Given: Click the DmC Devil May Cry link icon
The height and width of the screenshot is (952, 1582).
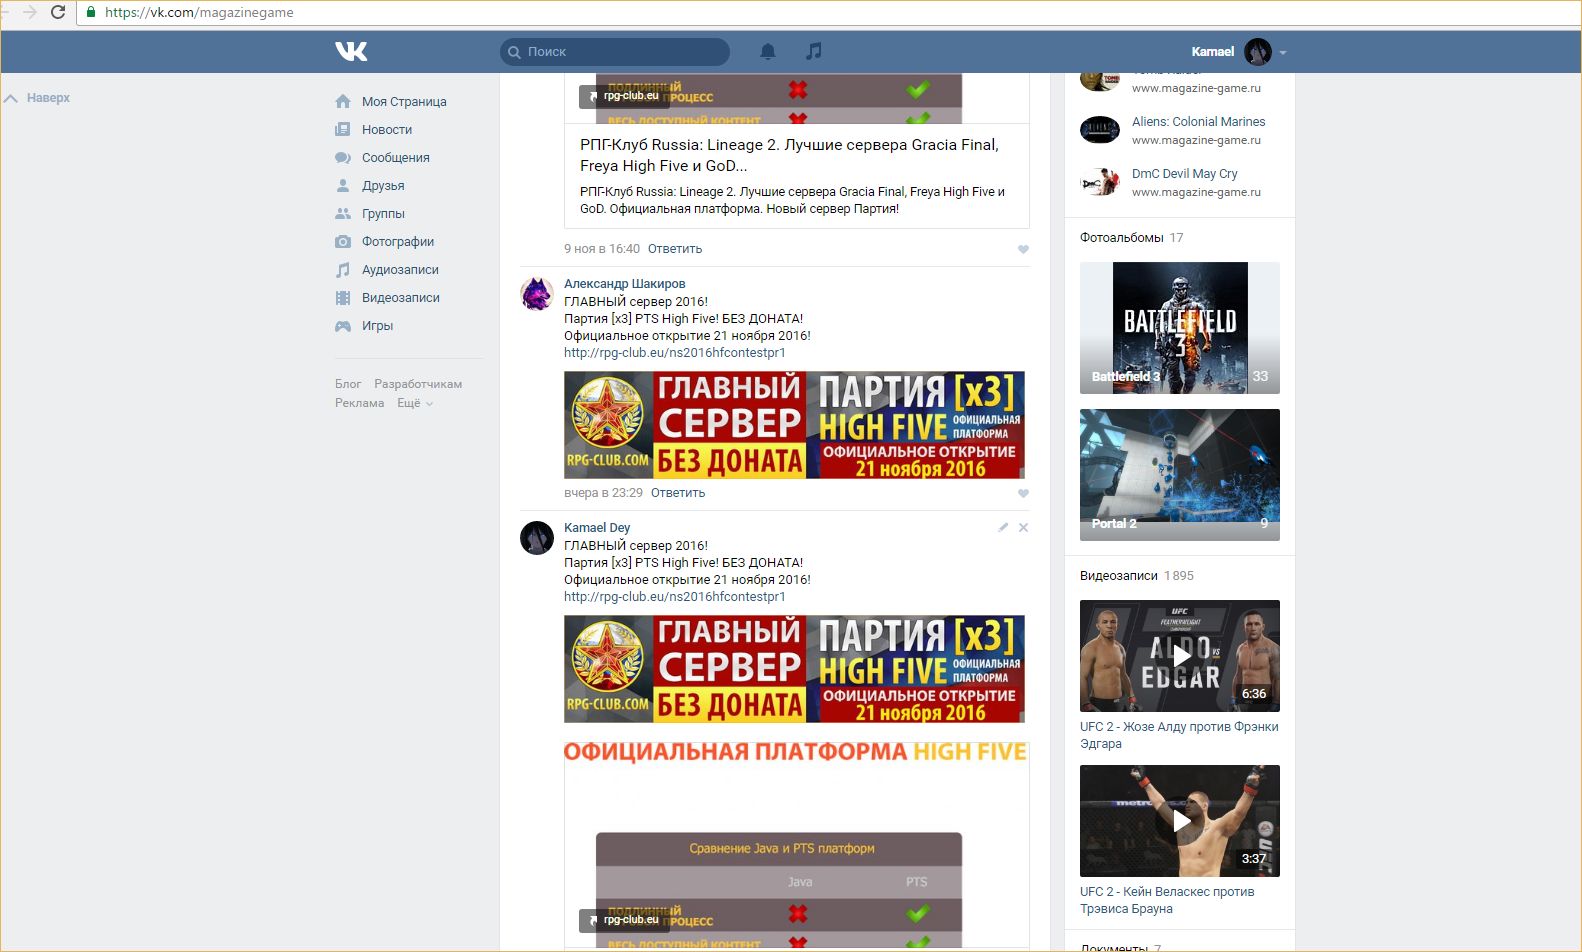Looking at the screenshot, I should pyautogui.click(x=1100, y=182).
